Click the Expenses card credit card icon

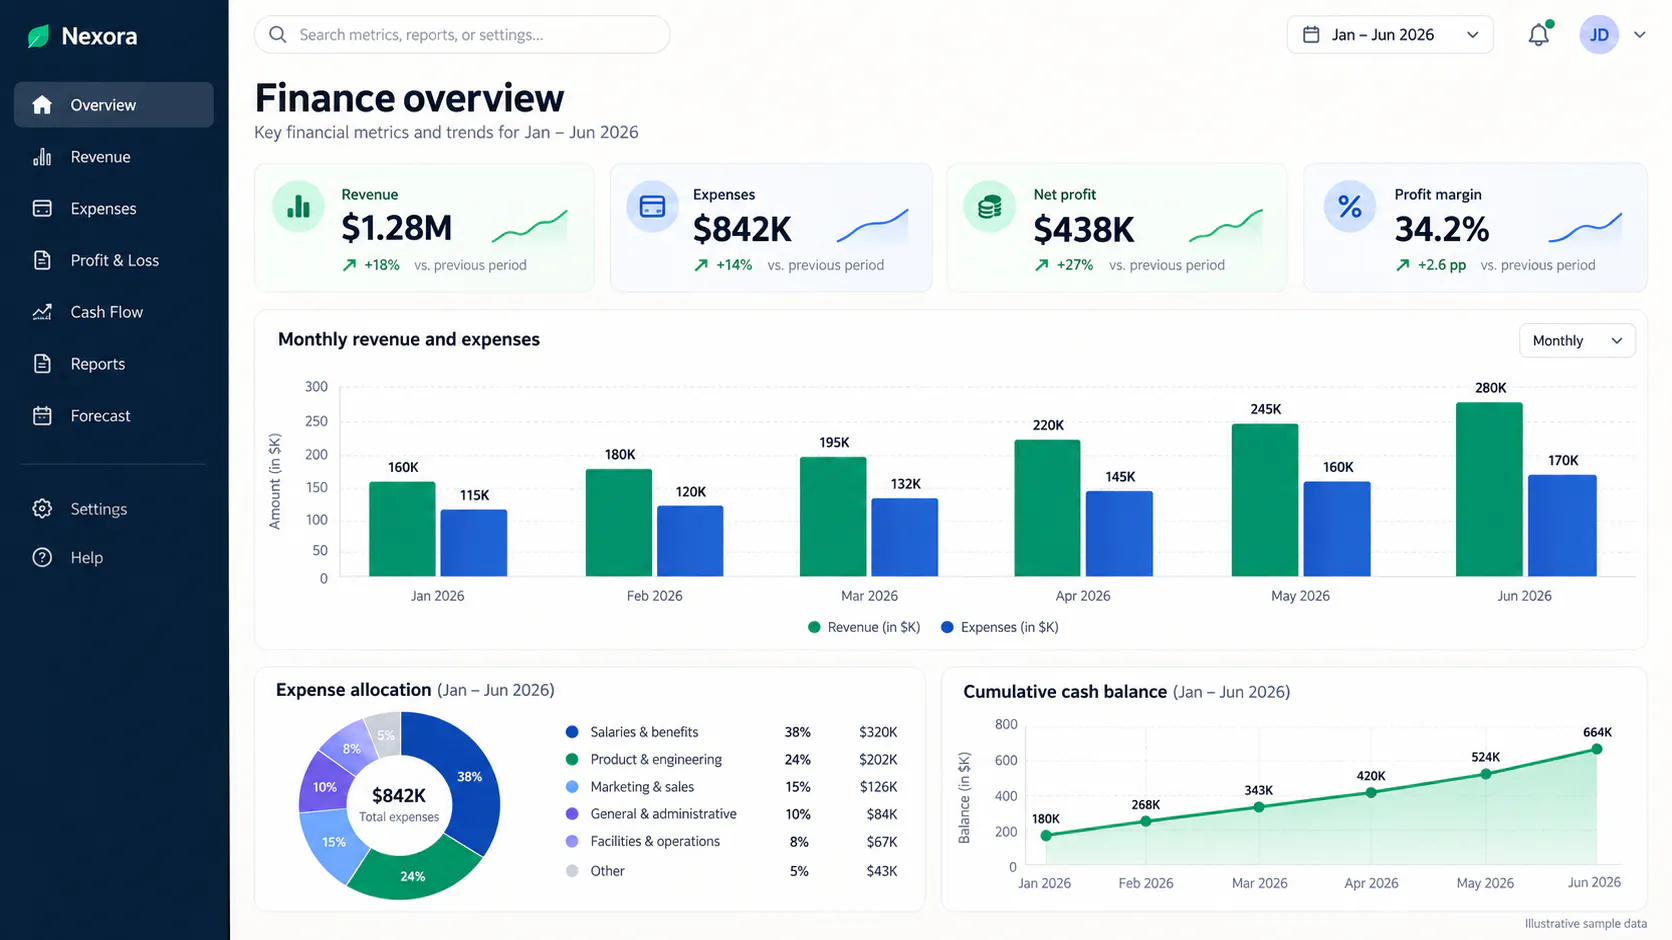[x=652, y=206]
